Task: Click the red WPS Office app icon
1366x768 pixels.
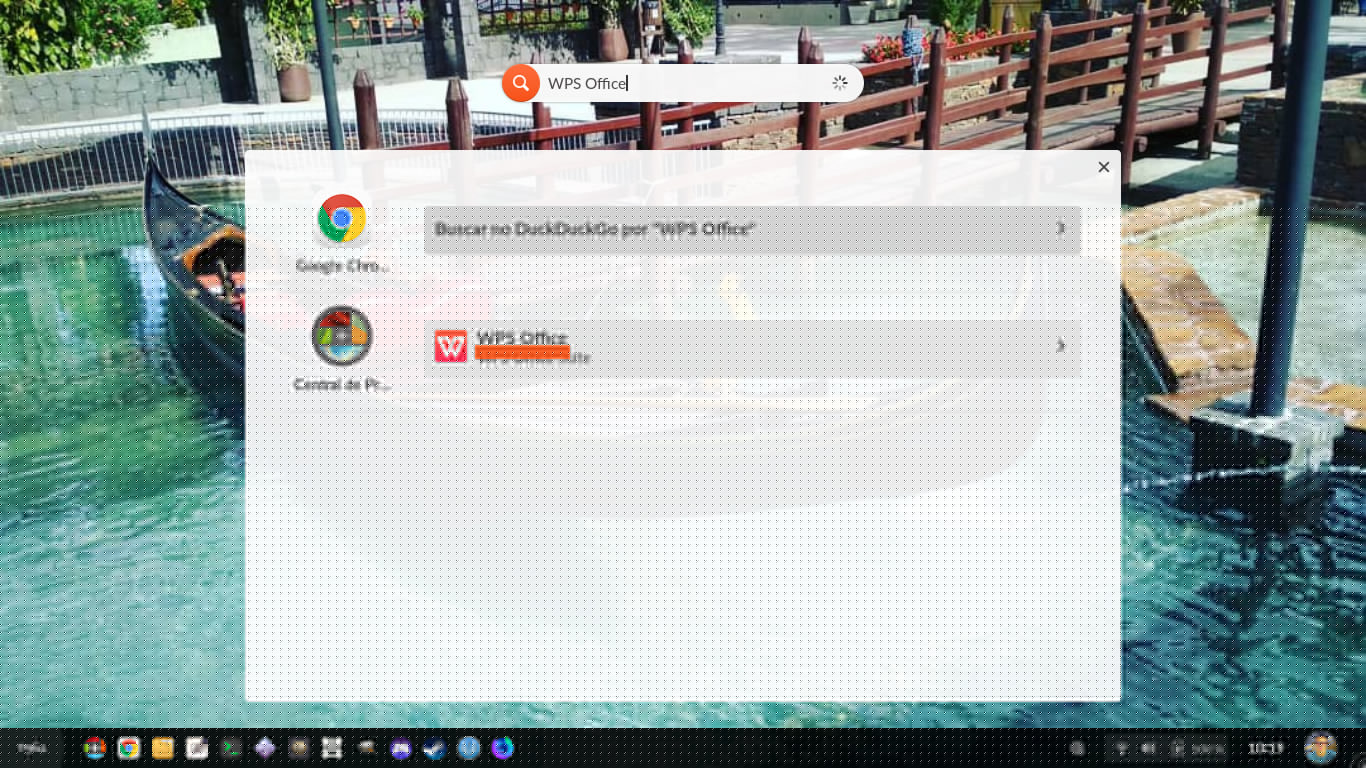Action: 451,346
